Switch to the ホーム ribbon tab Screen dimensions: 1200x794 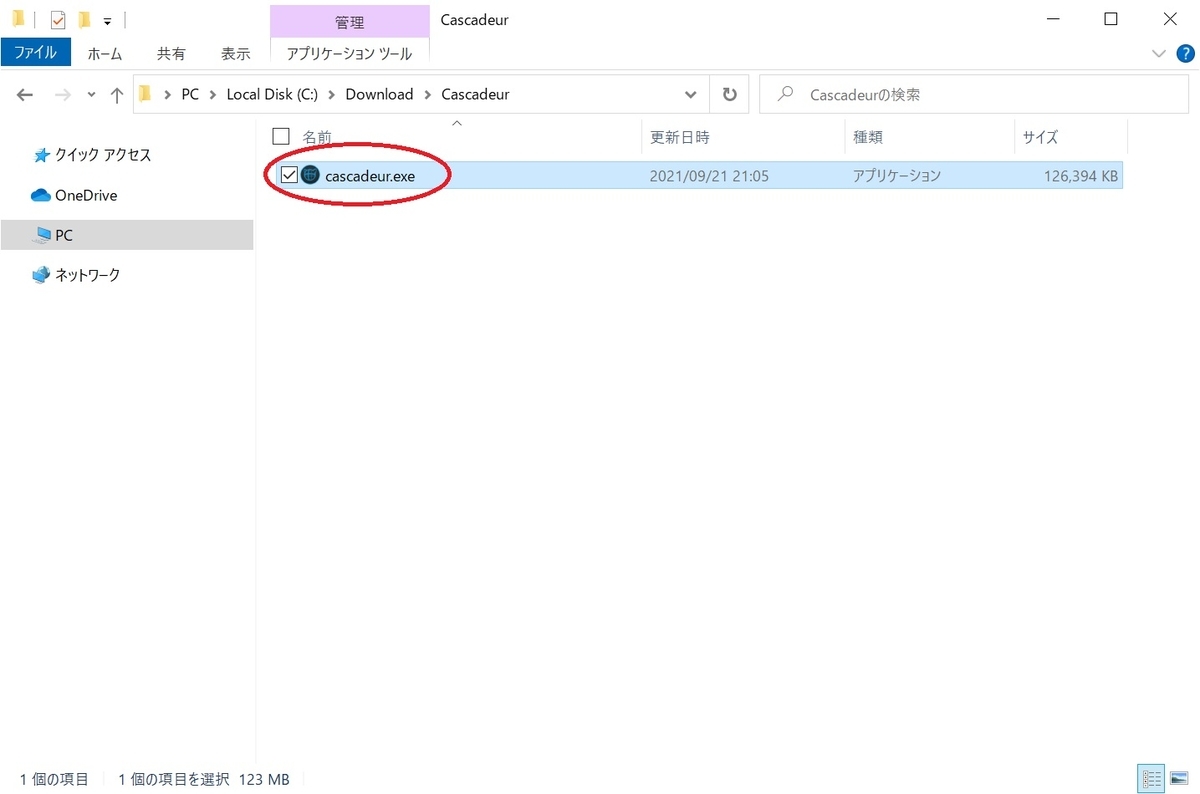(x=105, y=54)
